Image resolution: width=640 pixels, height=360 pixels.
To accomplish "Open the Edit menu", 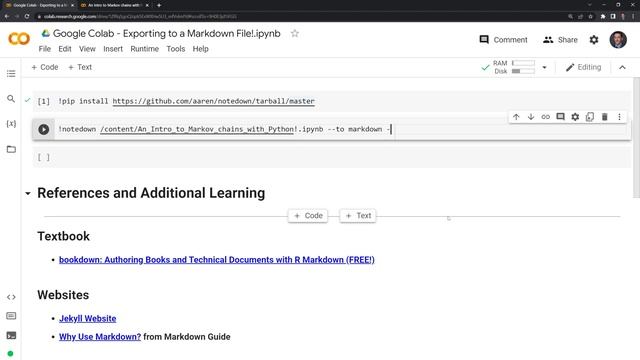I will pos(64,49).
